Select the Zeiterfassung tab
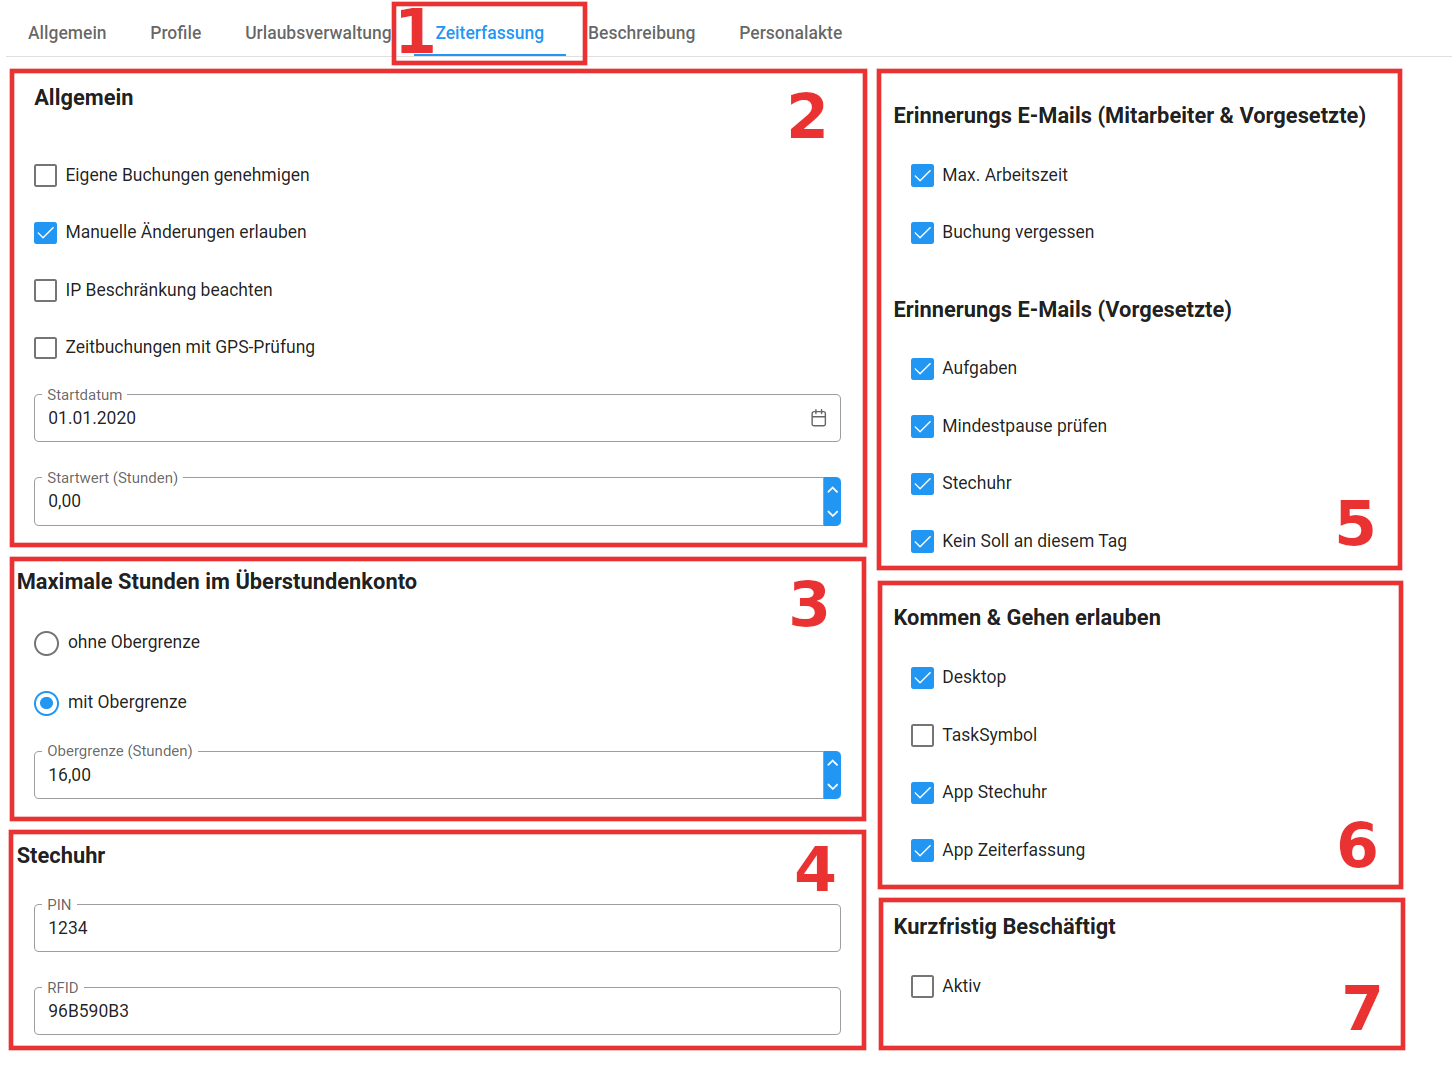 coord(490,33)
